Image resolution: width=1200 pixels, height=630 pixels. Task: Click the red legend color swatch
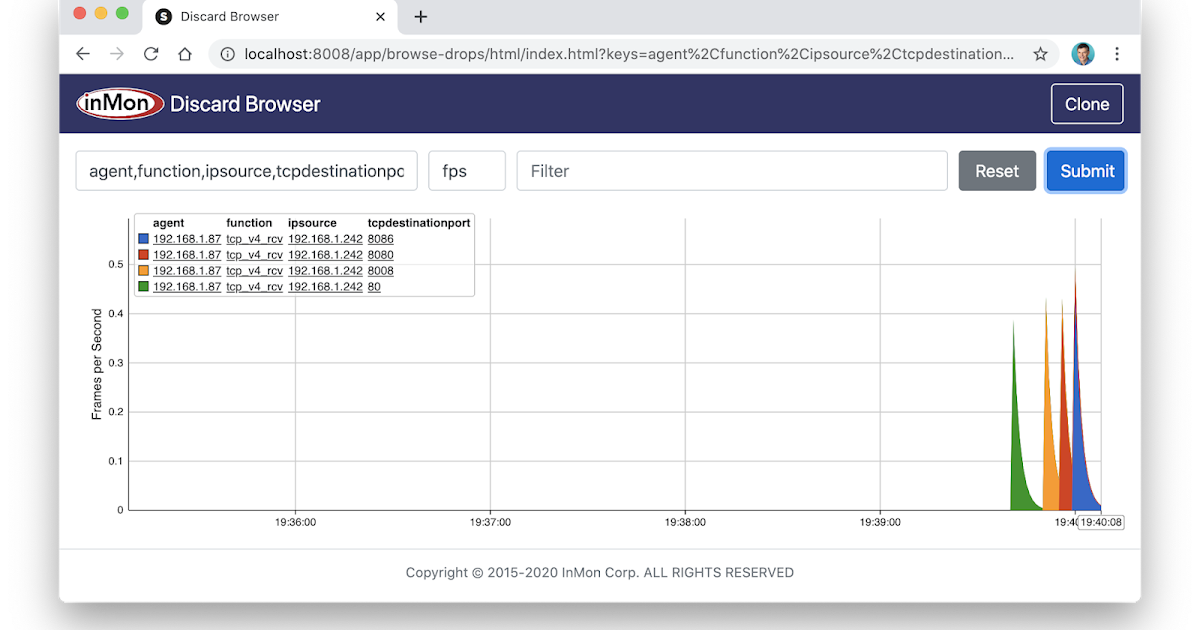[x=143, y=255]
